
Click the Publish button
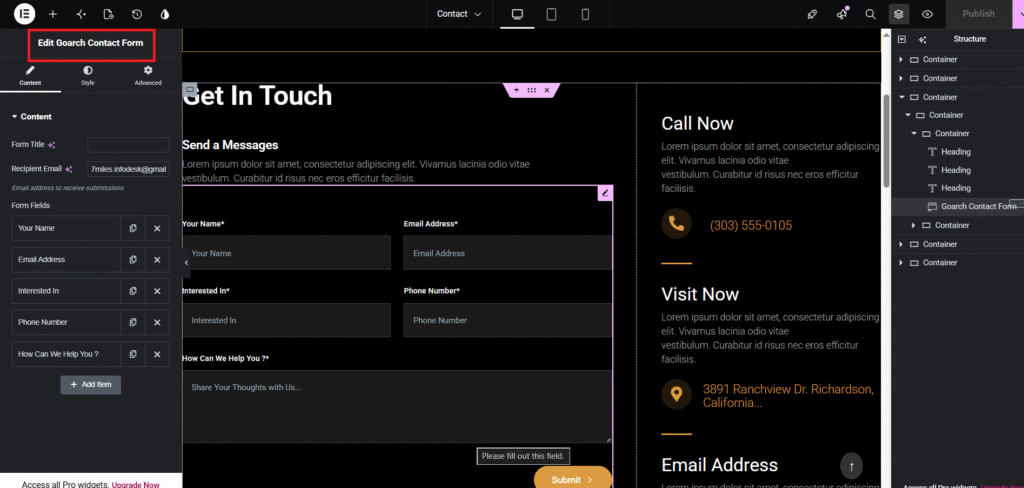click(978, 14)
